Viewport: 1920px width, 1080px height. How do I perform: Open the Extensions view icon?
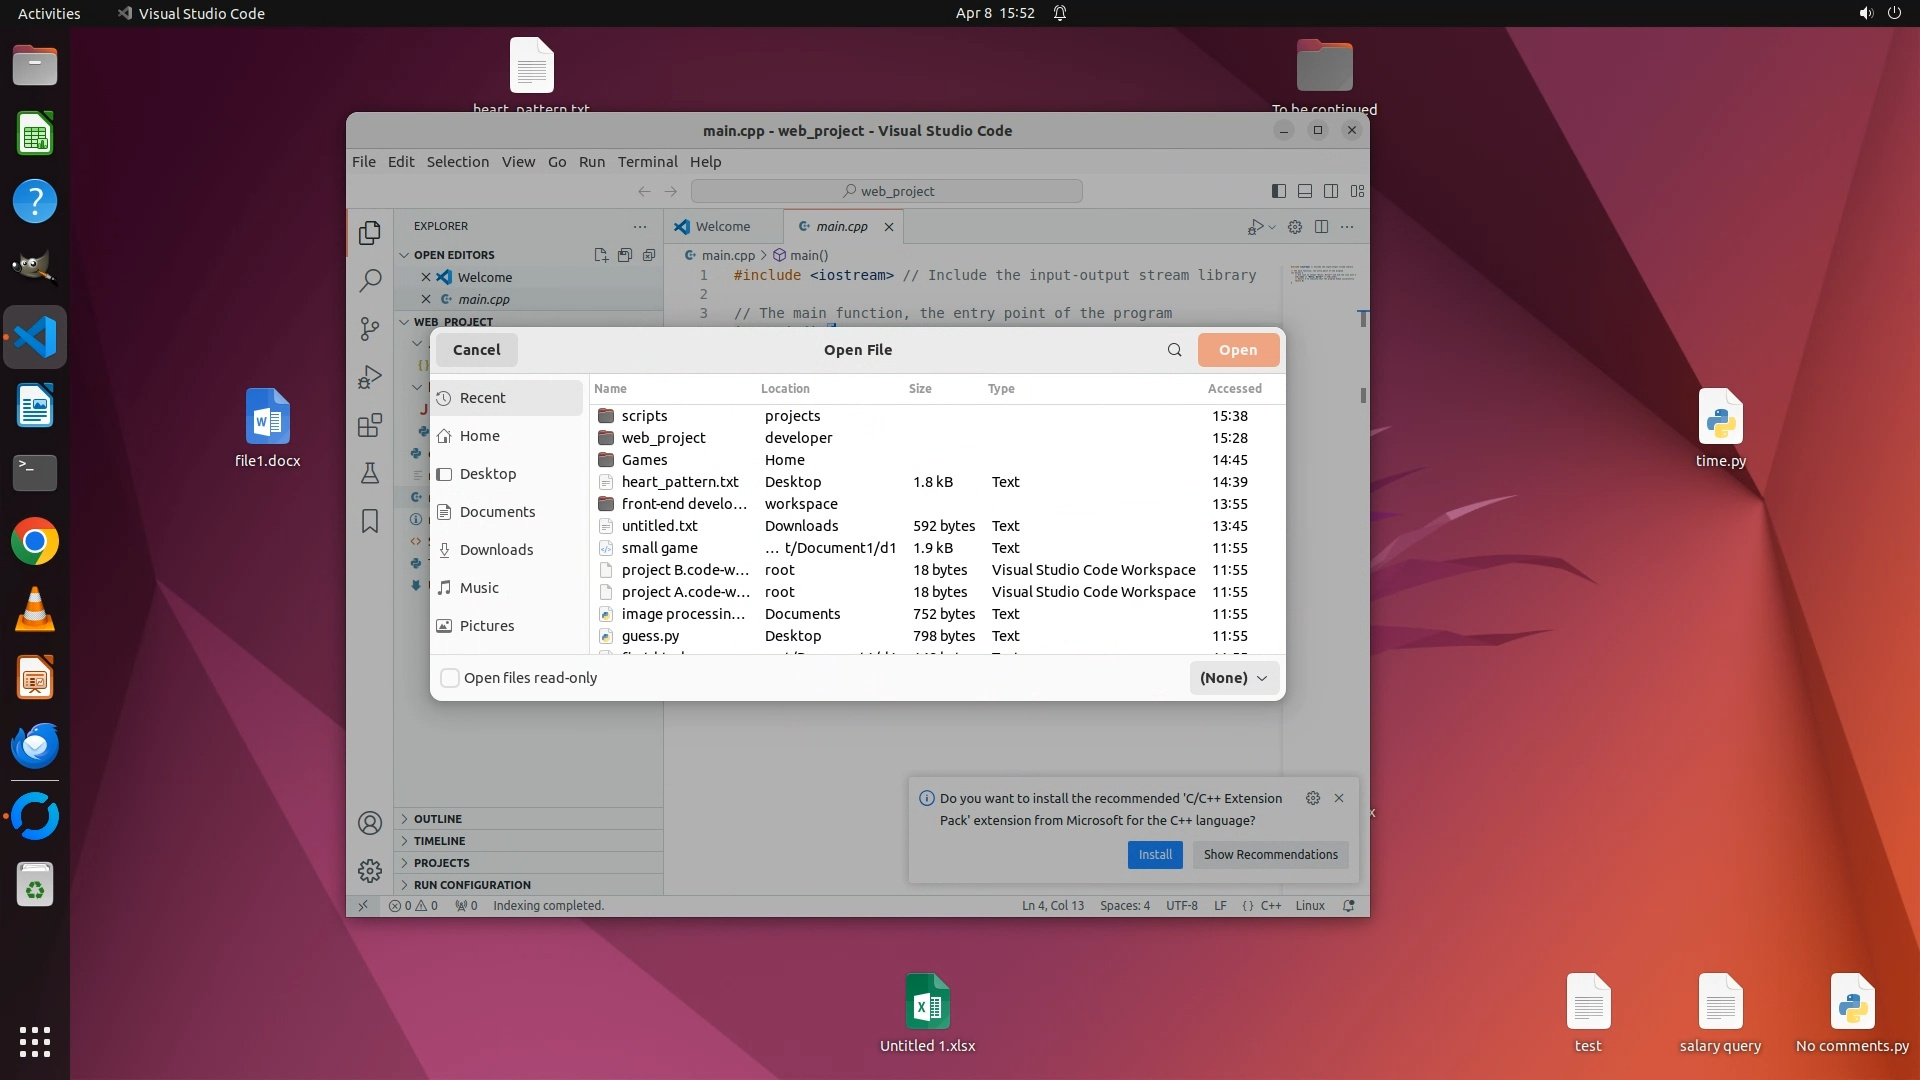point(370,425)
